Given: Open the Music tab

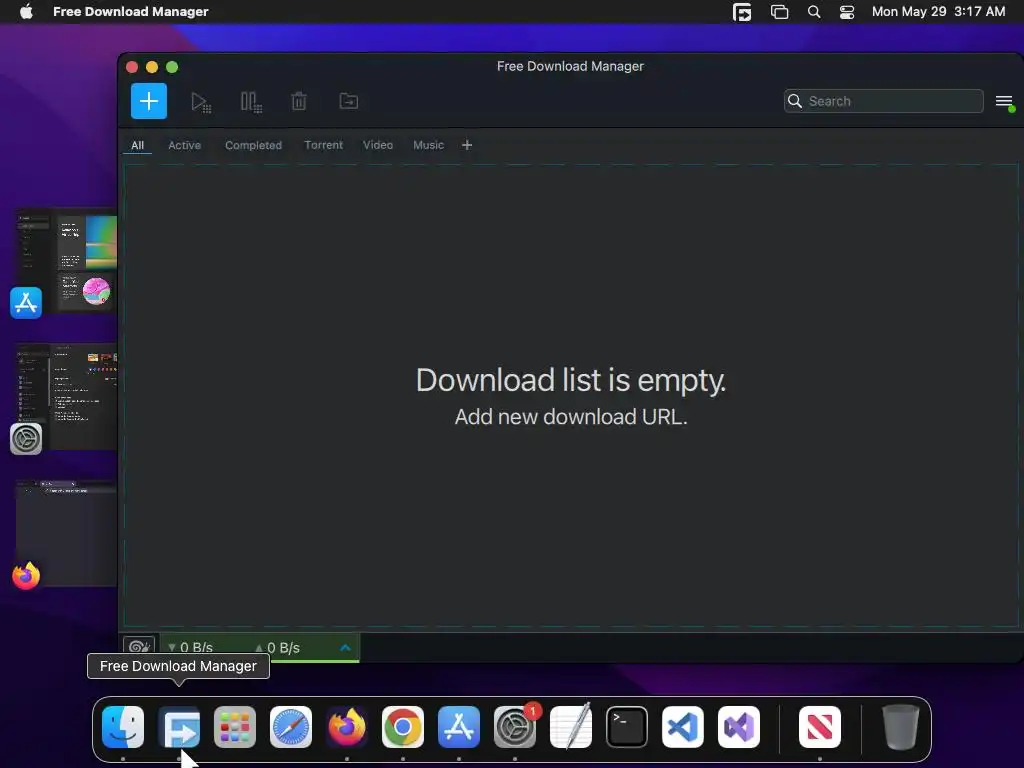Looking at the screenshot, I should tap(428, 145).
